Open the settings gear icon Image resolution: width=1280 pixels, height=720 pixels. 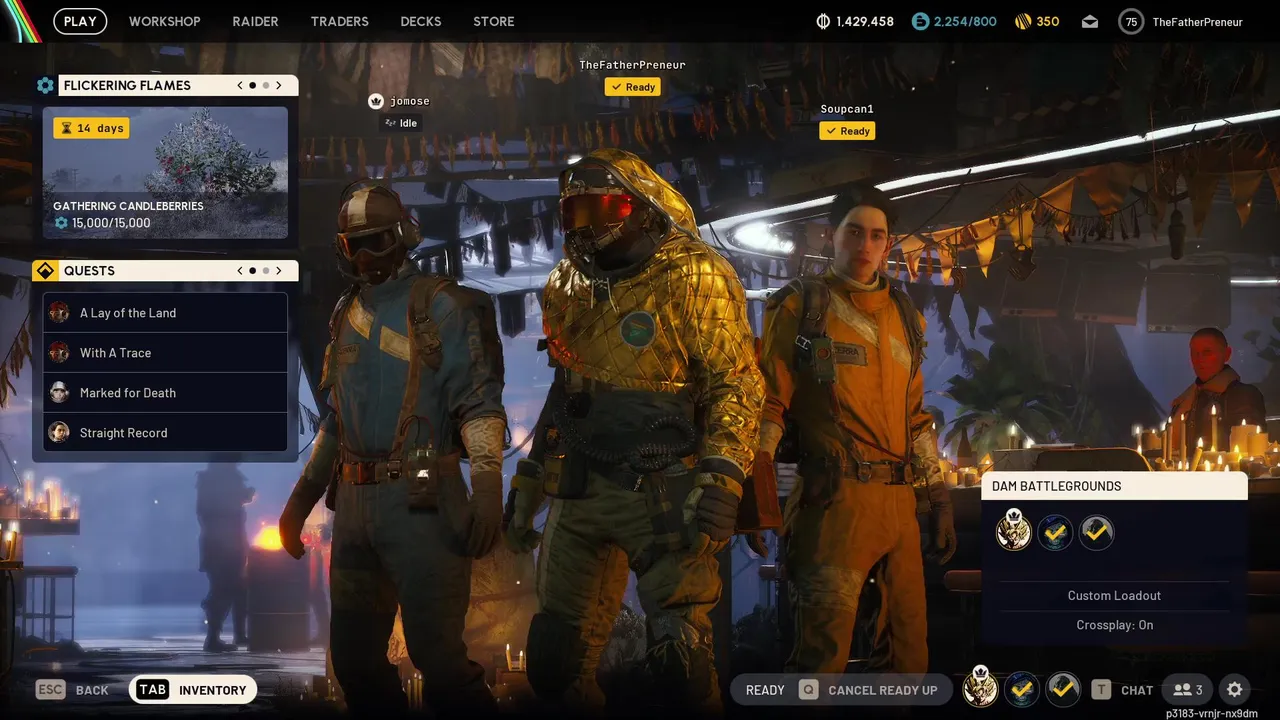[1235, 690]
